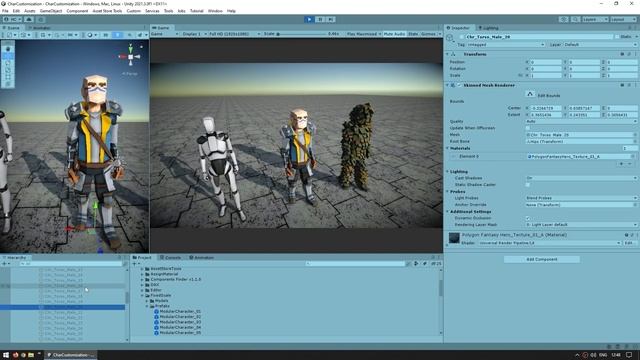Screen dimensions: 640x360
Task: Open the Layers dropdown
Action: coord(595,19)
